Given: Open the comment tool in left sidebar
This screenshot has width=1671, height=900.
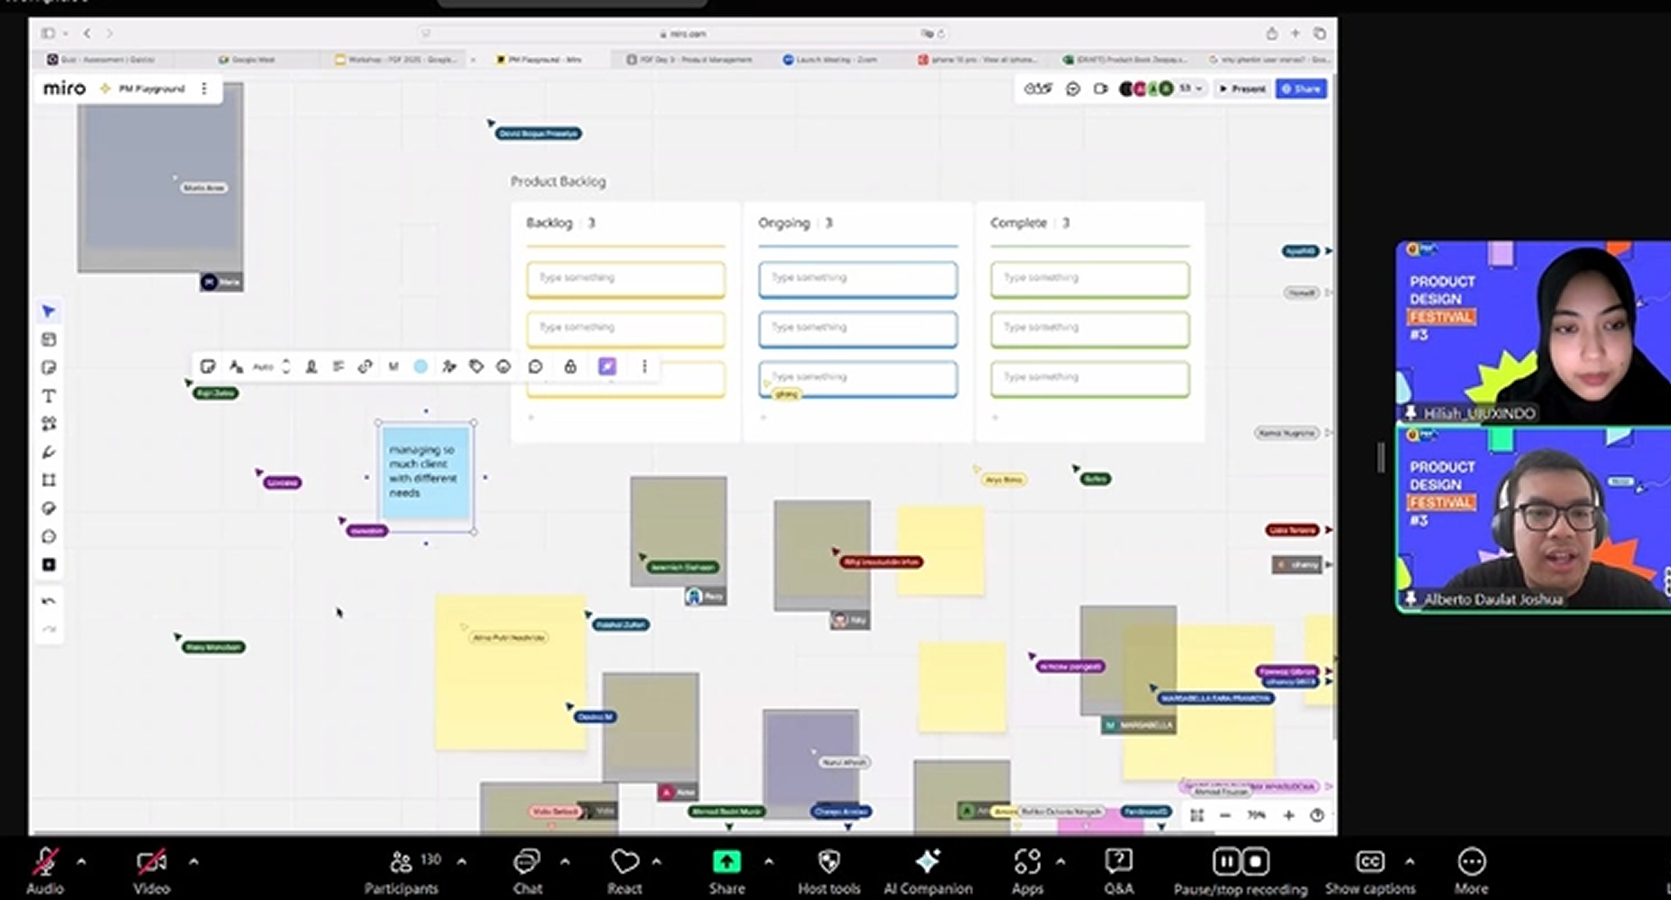Looking at the screenshot, I should 48,537.
